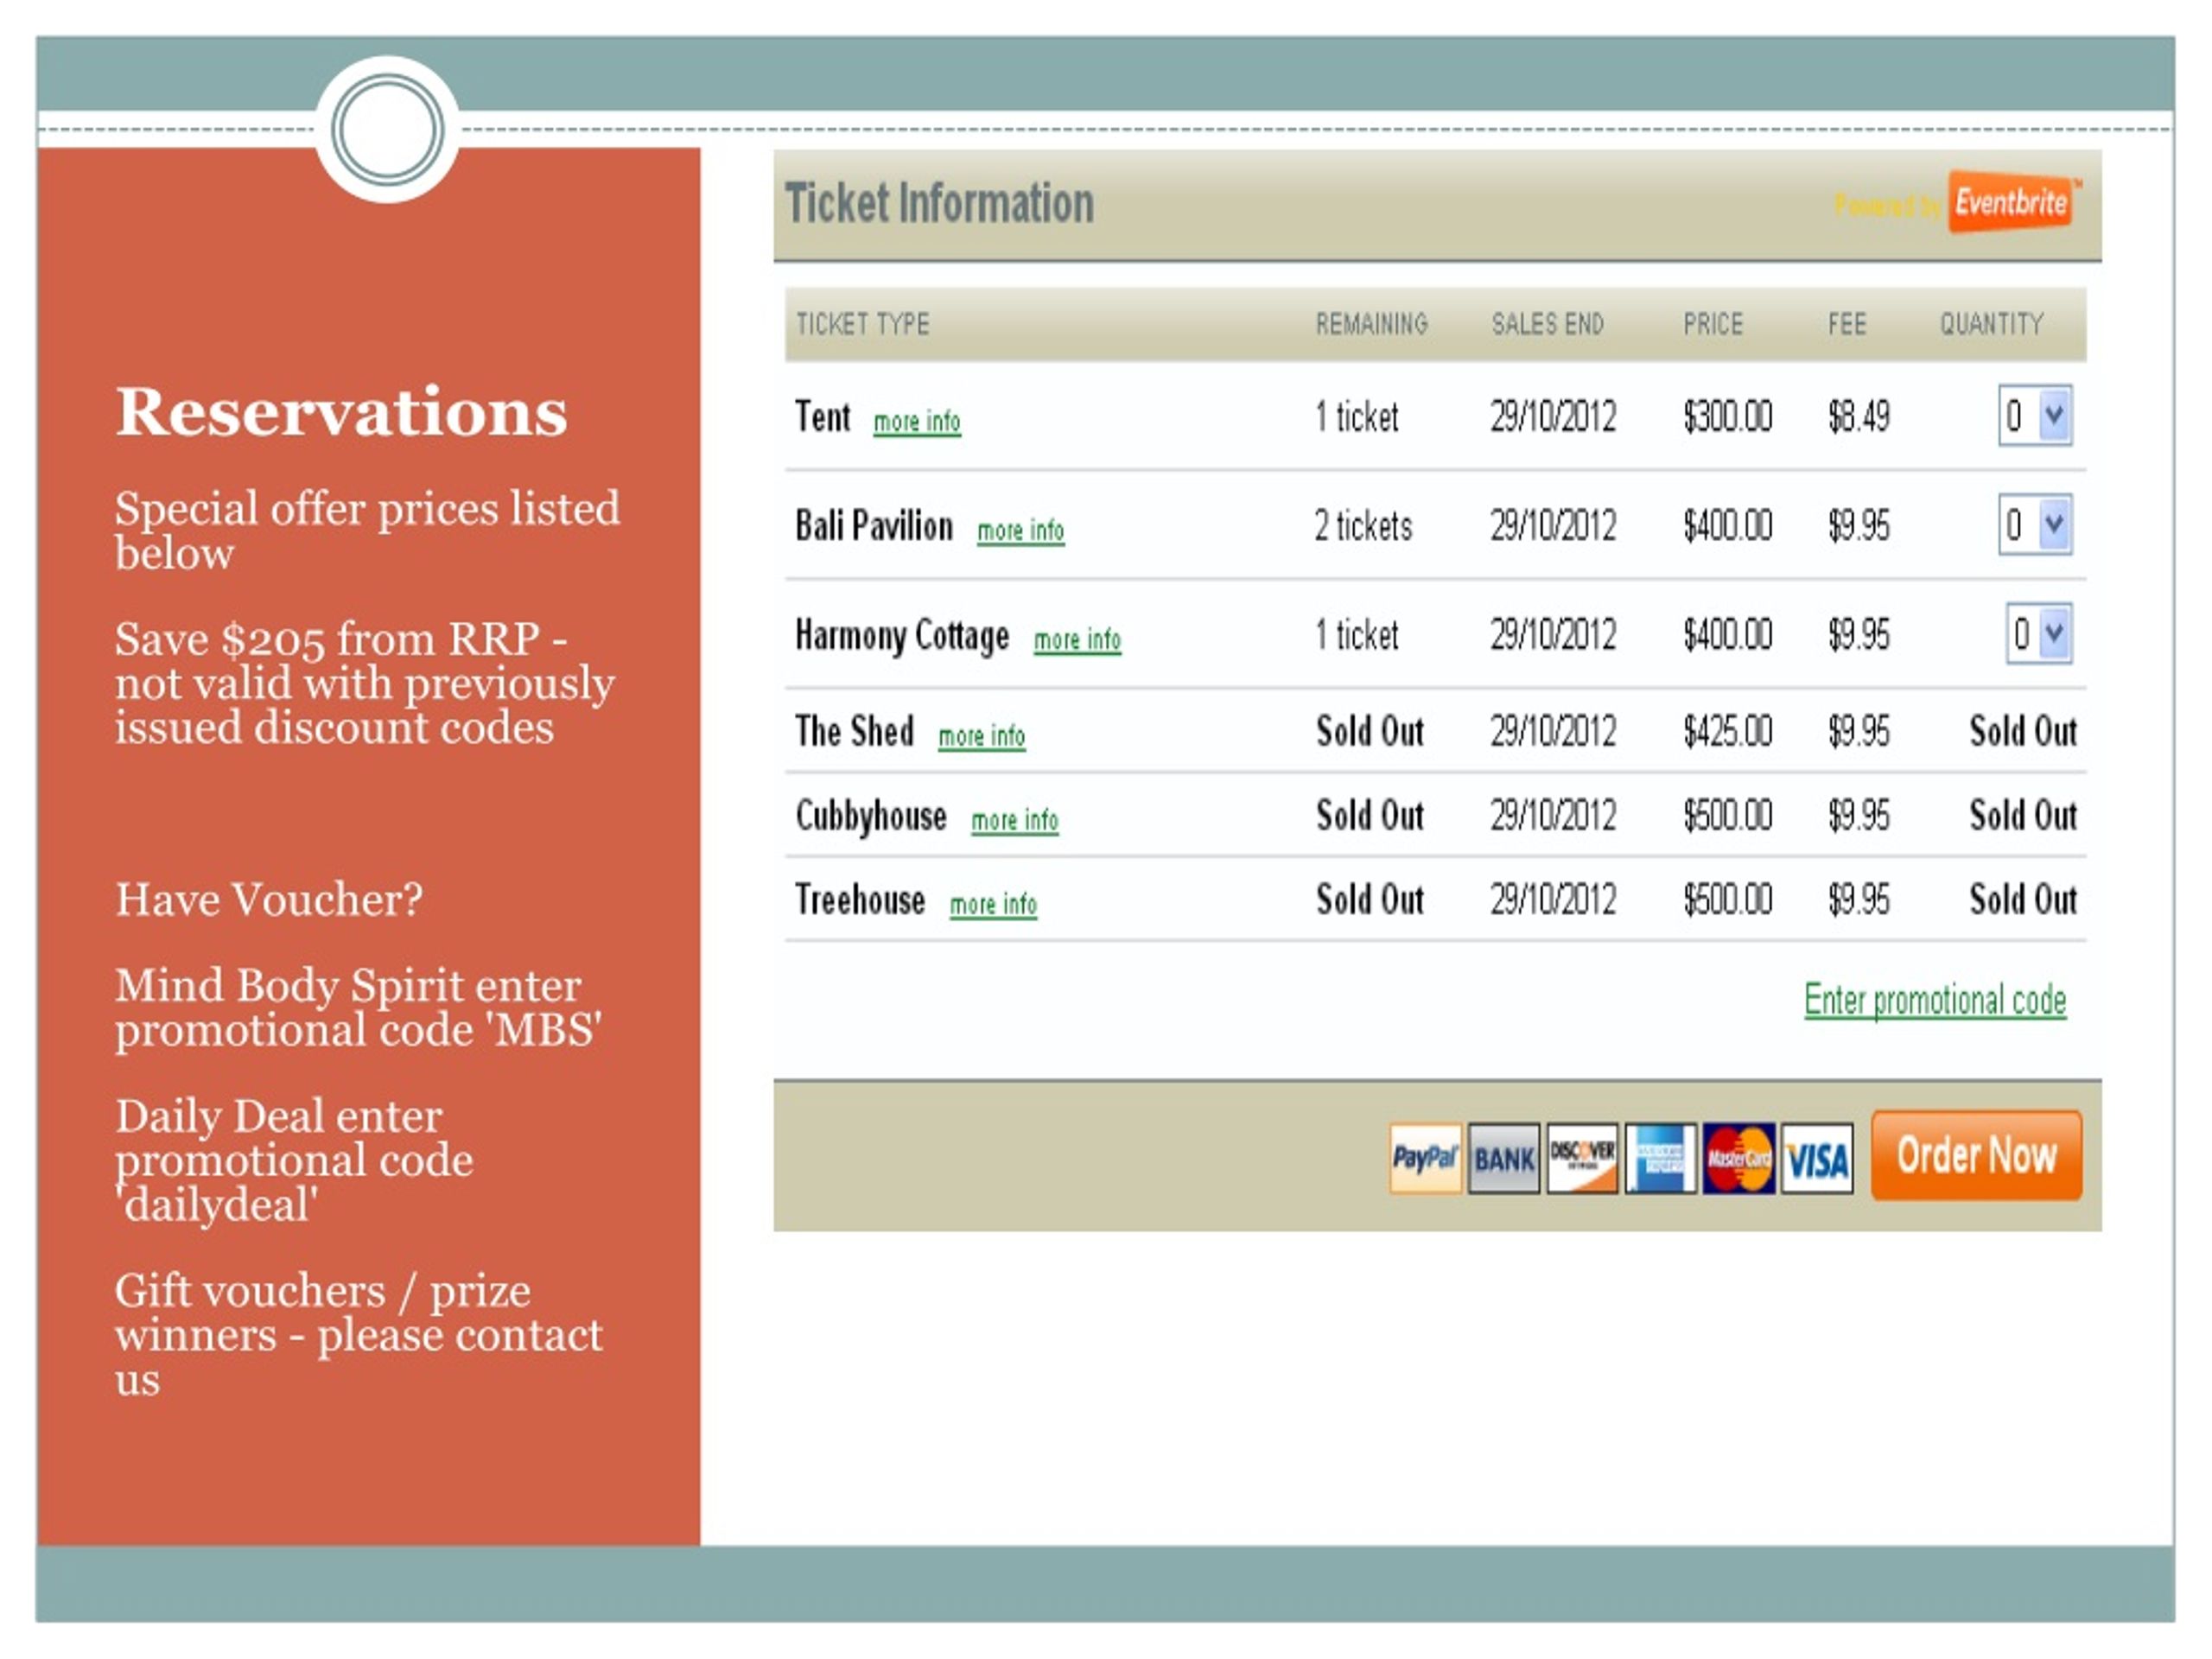Select the PayPal payment icon
This screenshot has height=1659, width=2212.
(x=1425, y=1157)
